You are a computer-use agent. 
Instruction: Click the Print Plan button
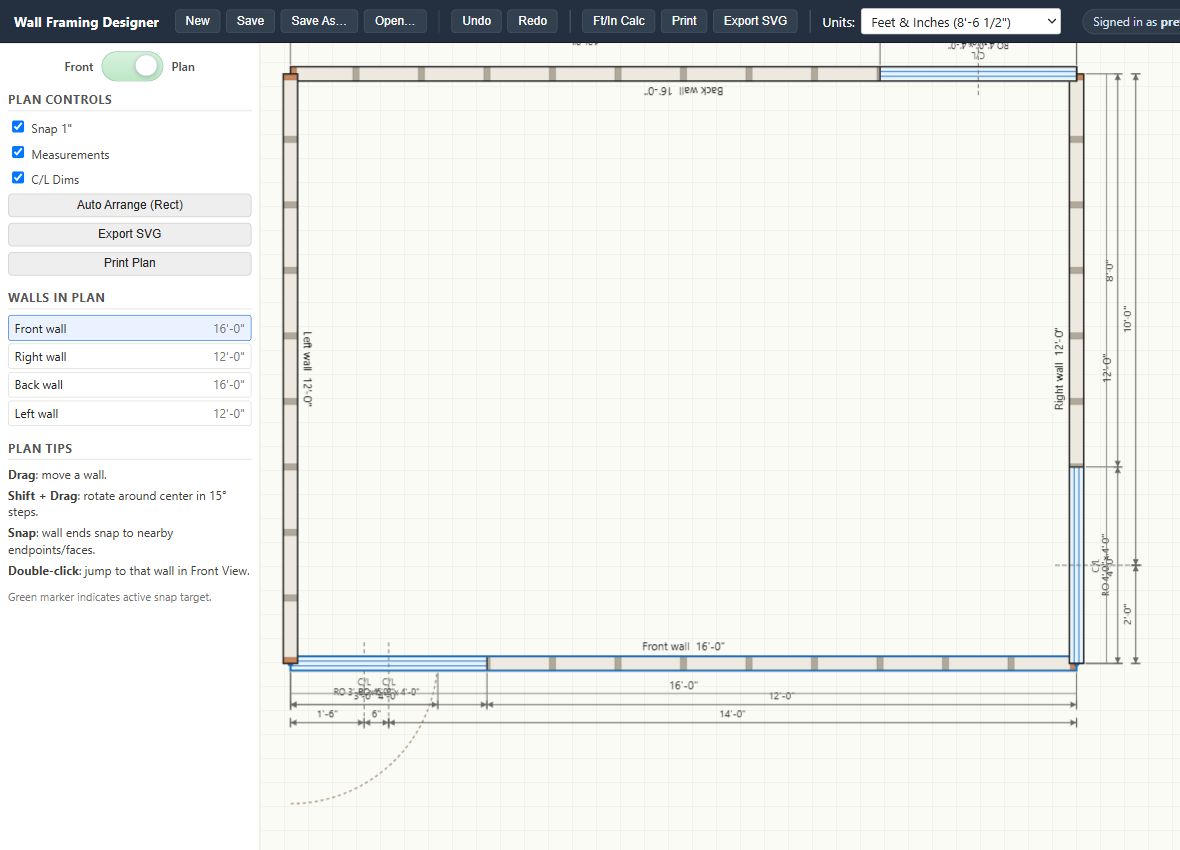point(129,263)
